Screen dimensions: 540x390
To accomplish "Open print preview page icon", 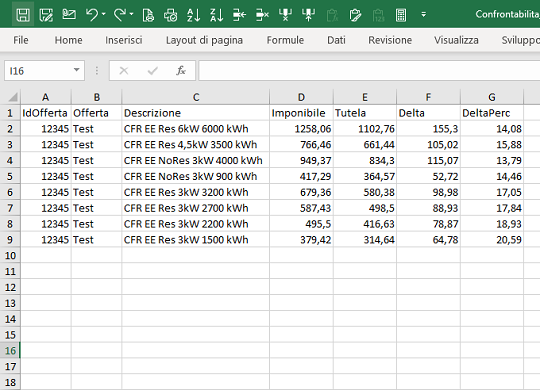I will pos(148,15).
